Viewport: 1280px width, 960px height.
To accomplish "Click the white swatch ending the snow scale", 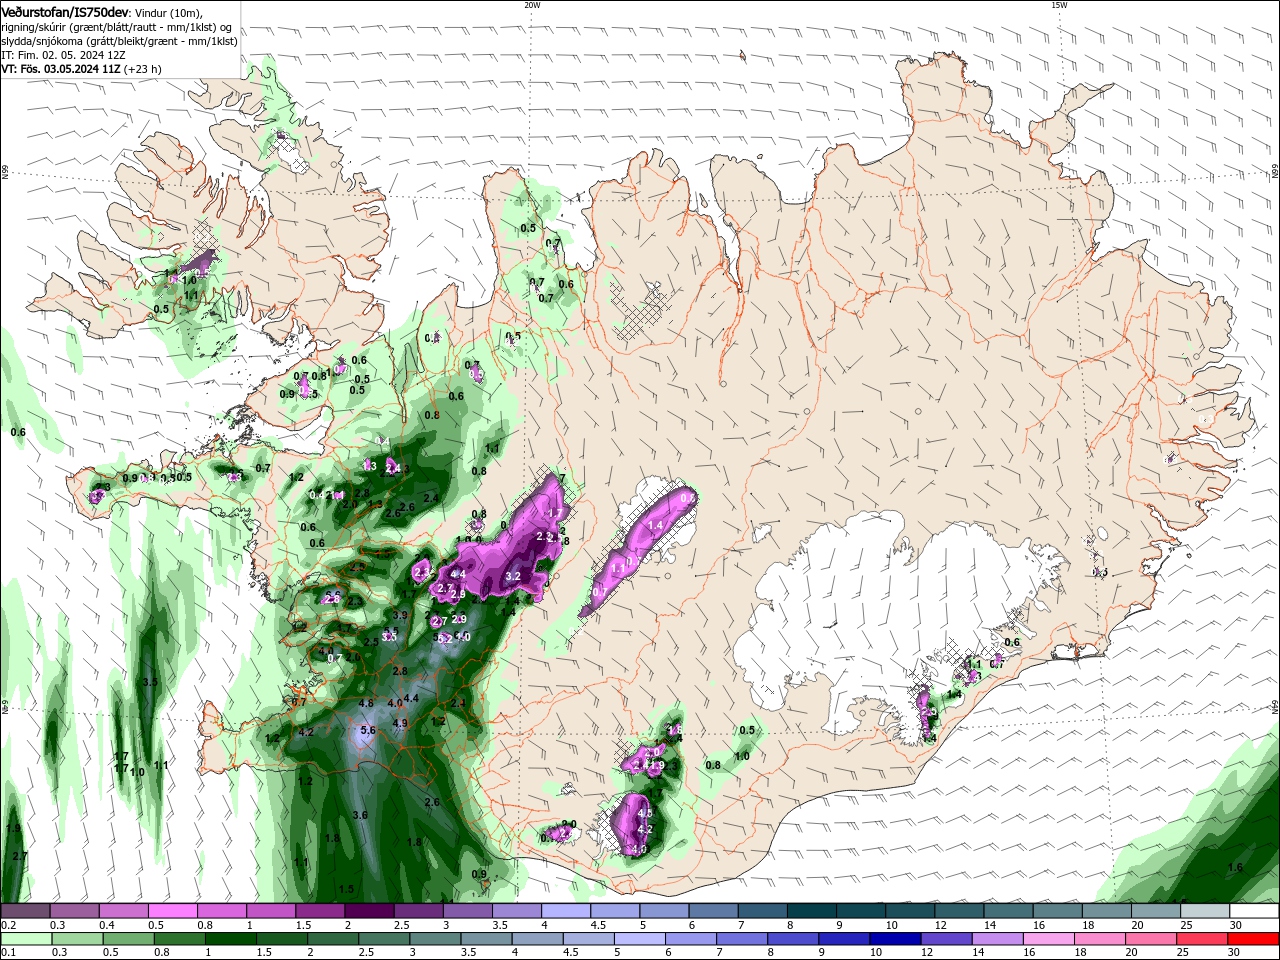I will point(1253,911).
